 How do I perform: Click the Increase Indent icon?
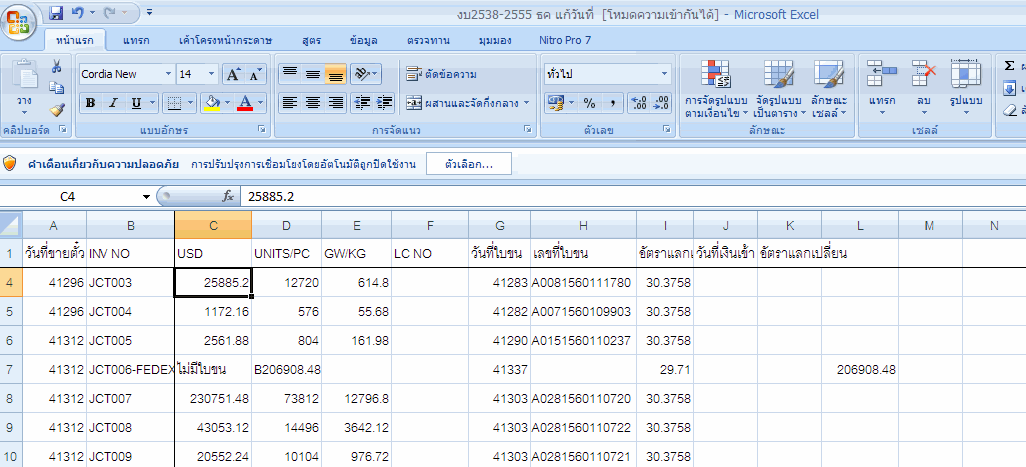click(x=385, y=103)
